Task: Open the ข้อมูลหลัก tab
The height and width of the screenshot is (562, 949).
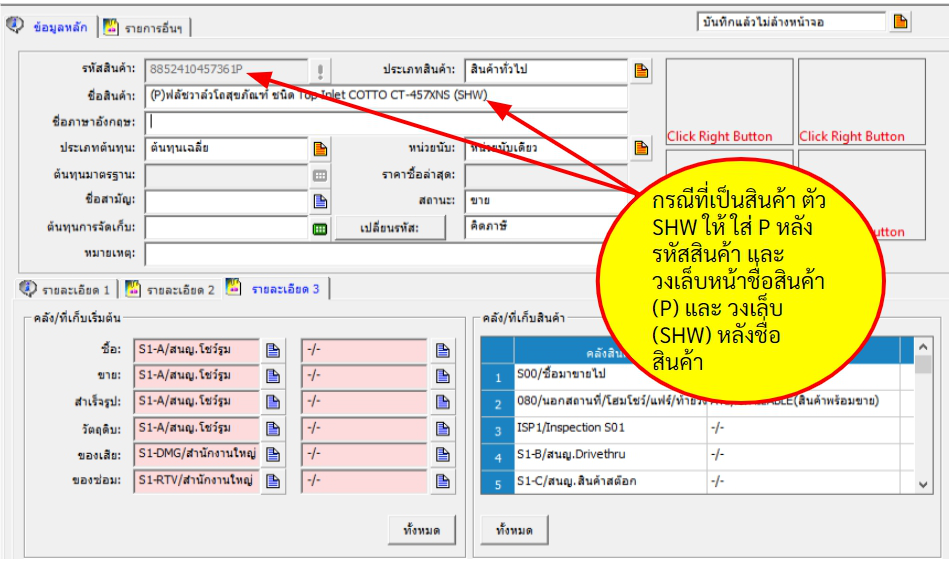Action: coord(50,27)
